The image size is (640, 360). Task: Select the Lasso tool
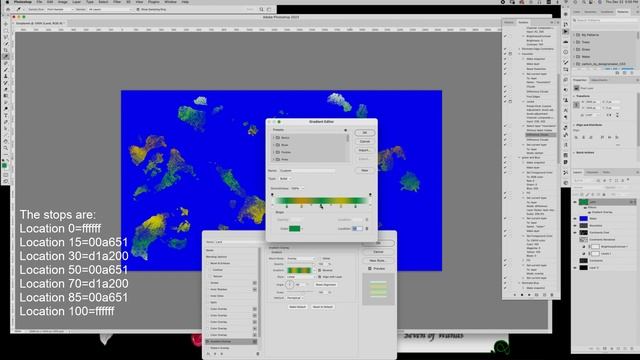tap(6, 37)
